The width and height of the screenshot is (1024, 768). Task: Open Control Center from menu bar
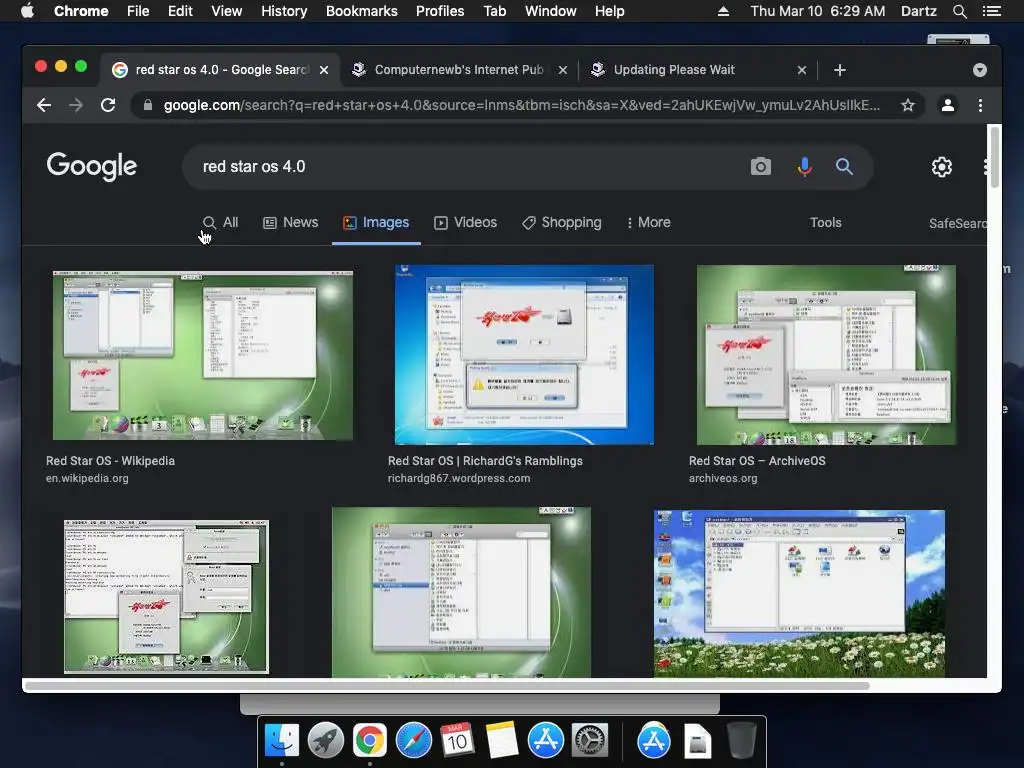[991, 11]
